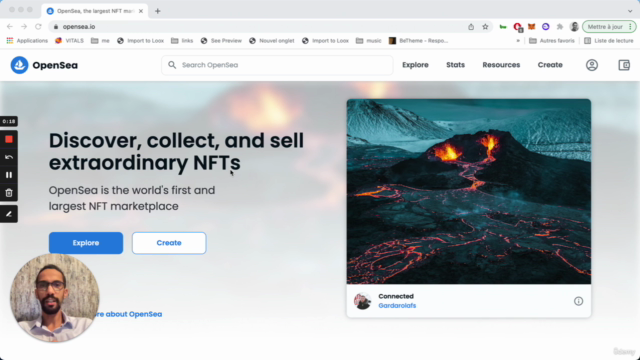Click the search magnifier icon
The image size is (640, 360).
tap(172, 65)
